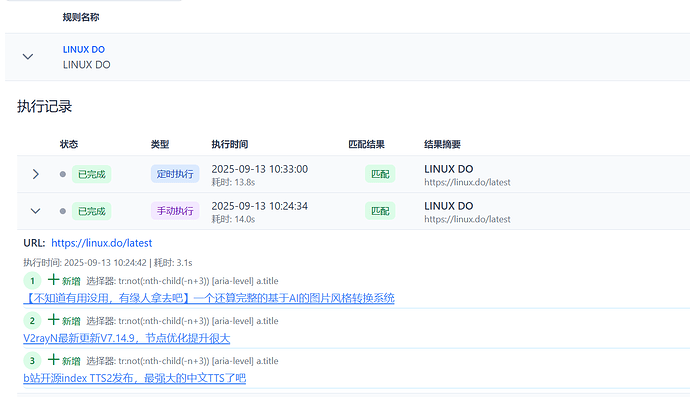The height and width of the screenshot is (397, 690).
Task: Click the 状态 column header
Action: click(69, 144)
